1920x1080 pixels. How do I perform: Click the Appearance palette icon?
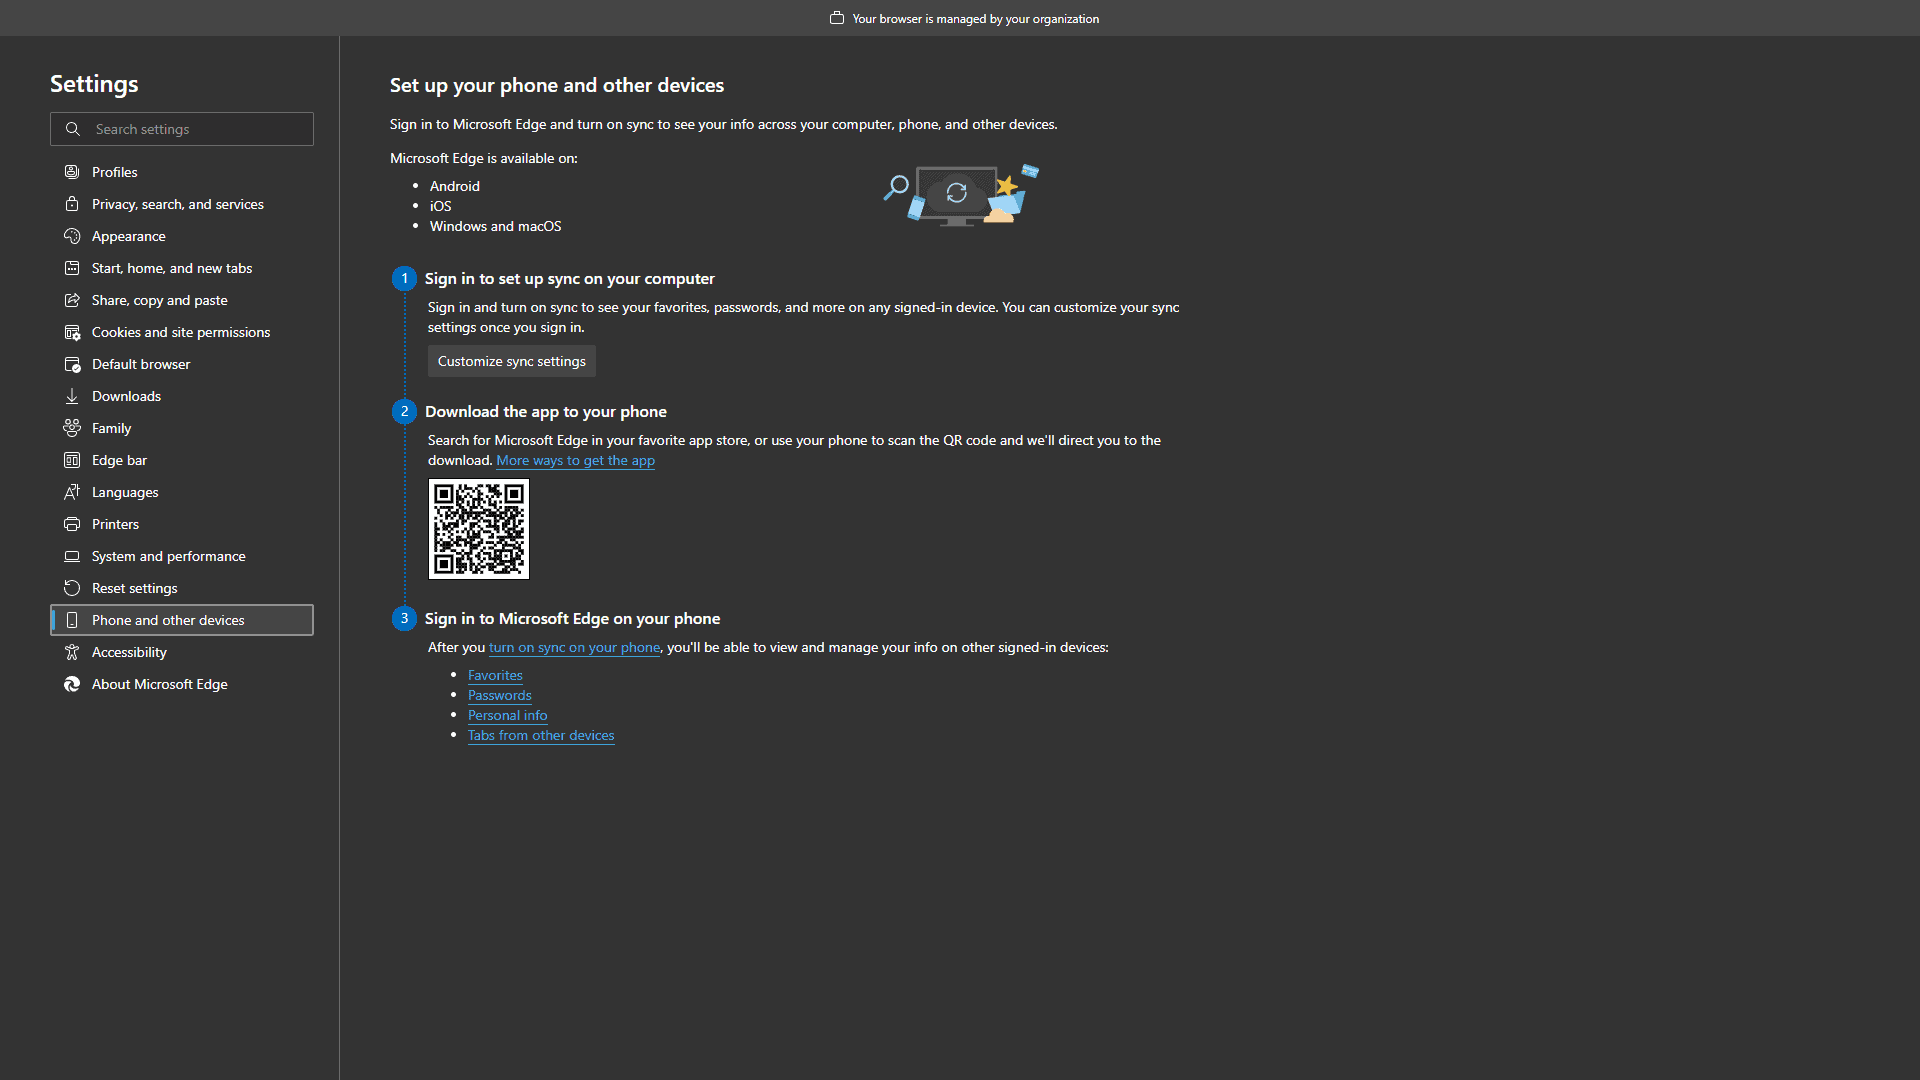click(72, 236)
